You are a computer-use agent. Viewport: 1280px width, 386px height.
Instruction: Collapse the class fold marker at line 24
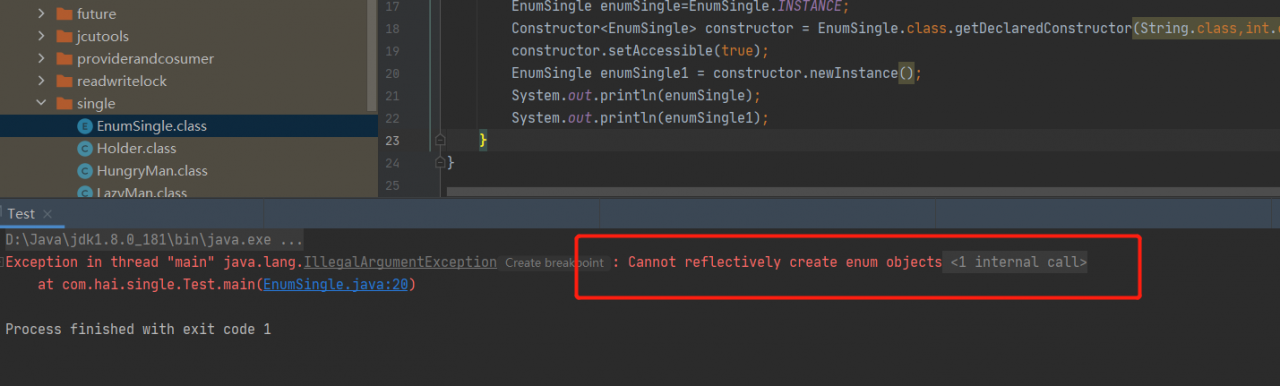(439, 162)
